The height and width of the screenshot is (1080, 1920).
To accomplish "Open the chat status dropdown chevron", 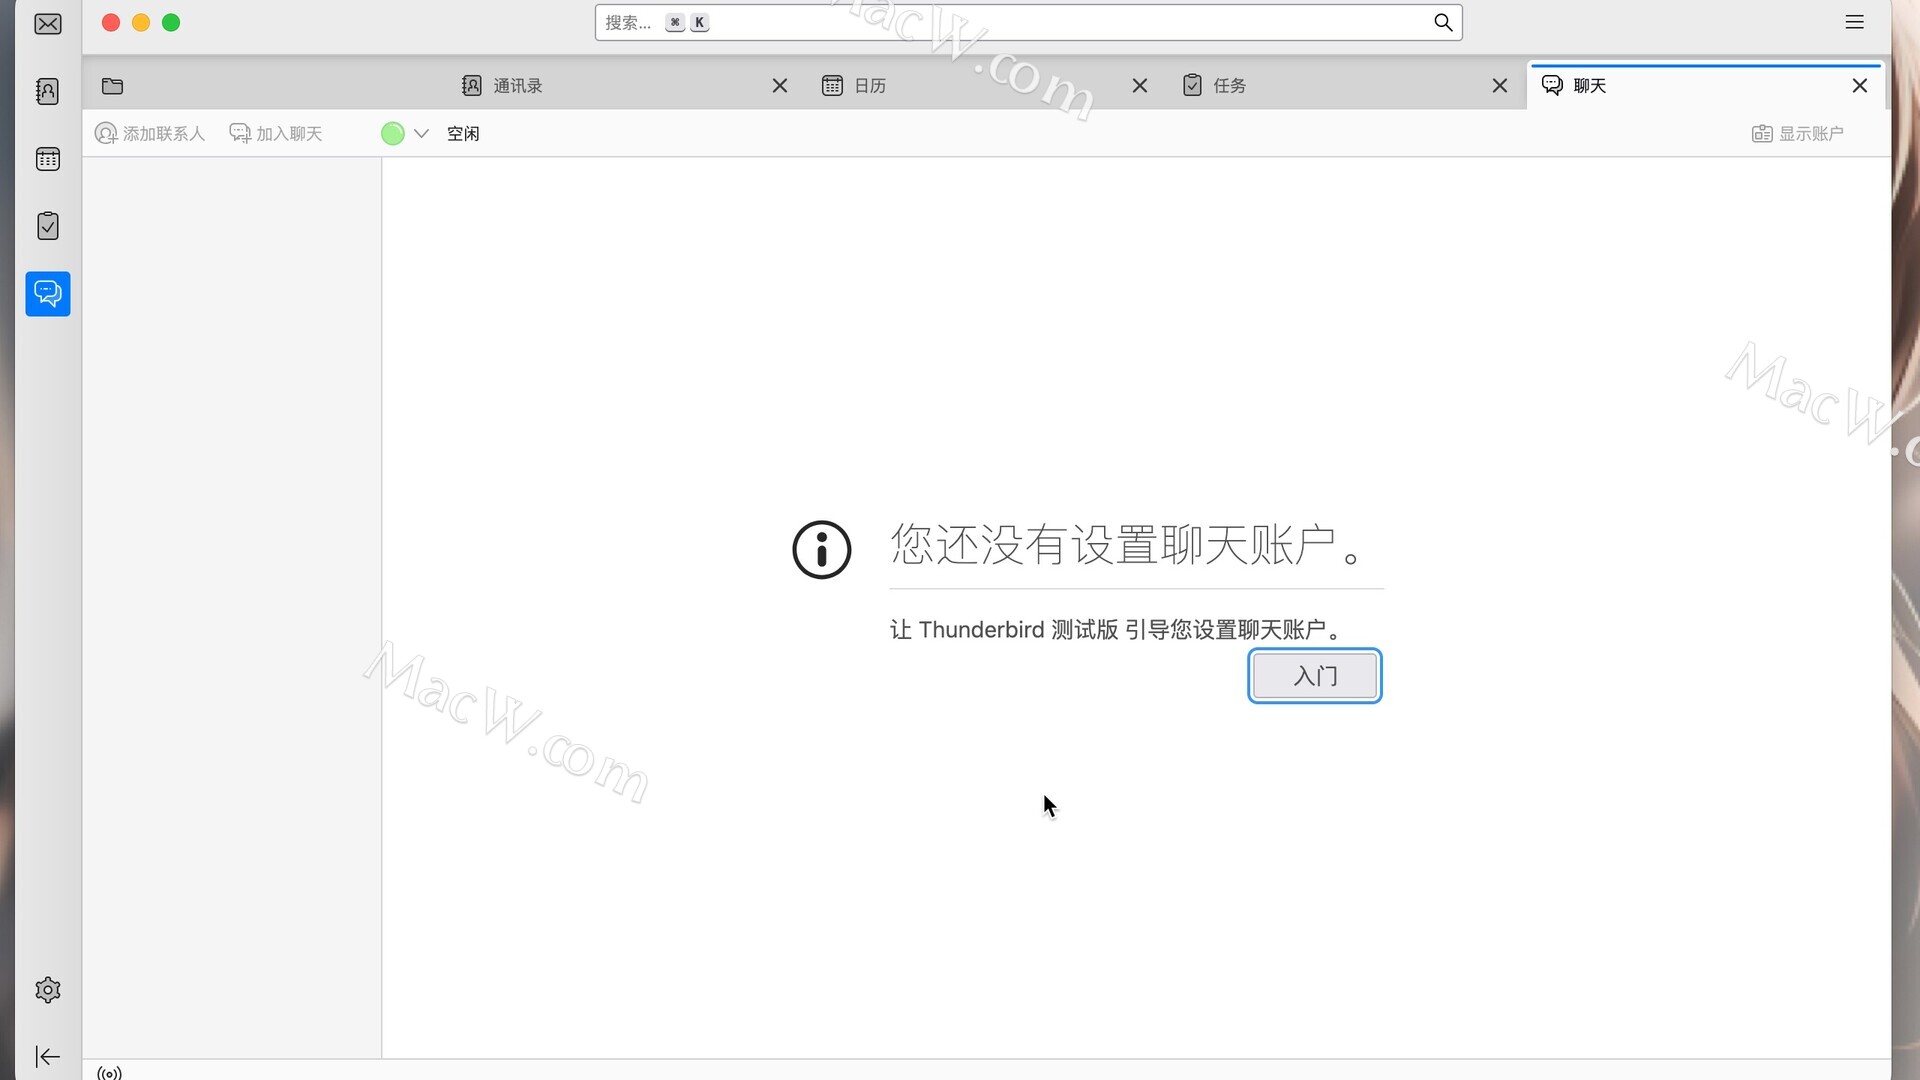I will 422,134.
